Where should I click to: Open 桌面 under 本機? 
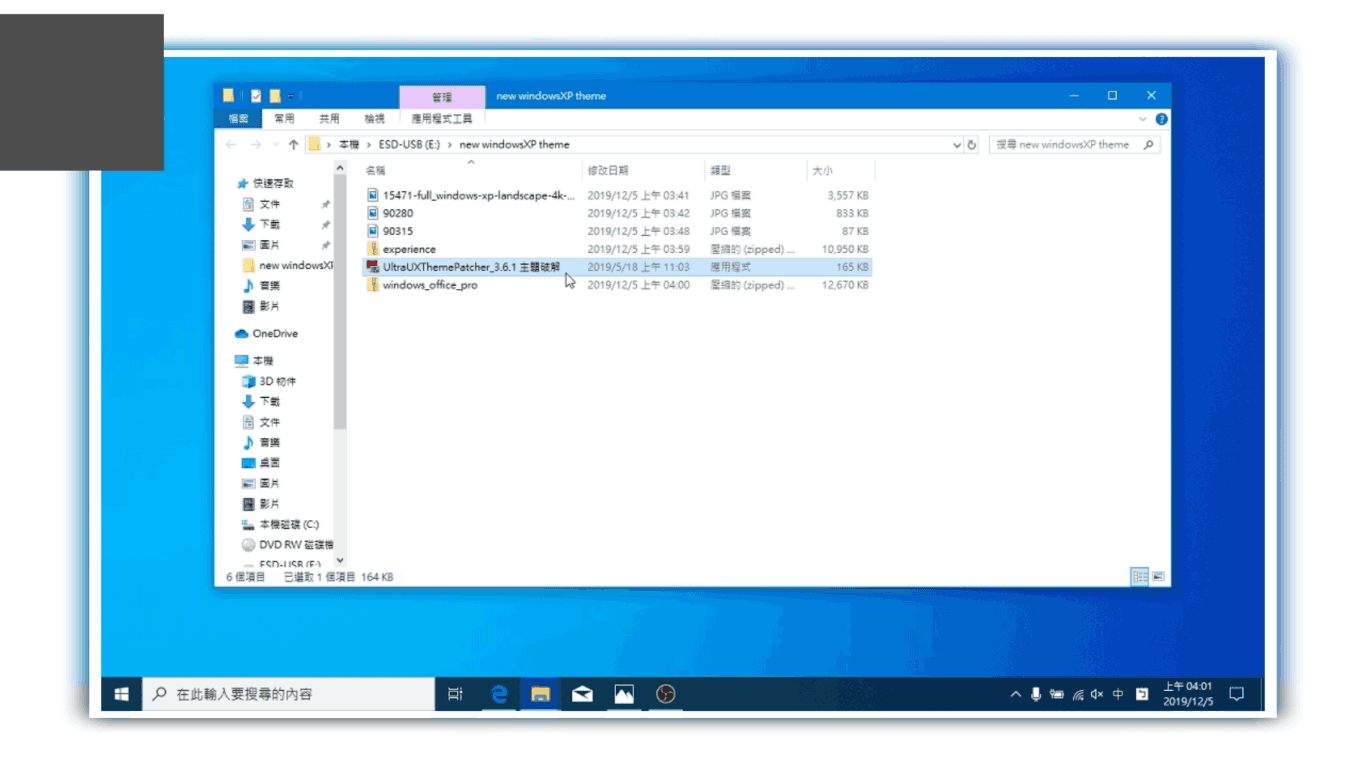click(262, 463)
